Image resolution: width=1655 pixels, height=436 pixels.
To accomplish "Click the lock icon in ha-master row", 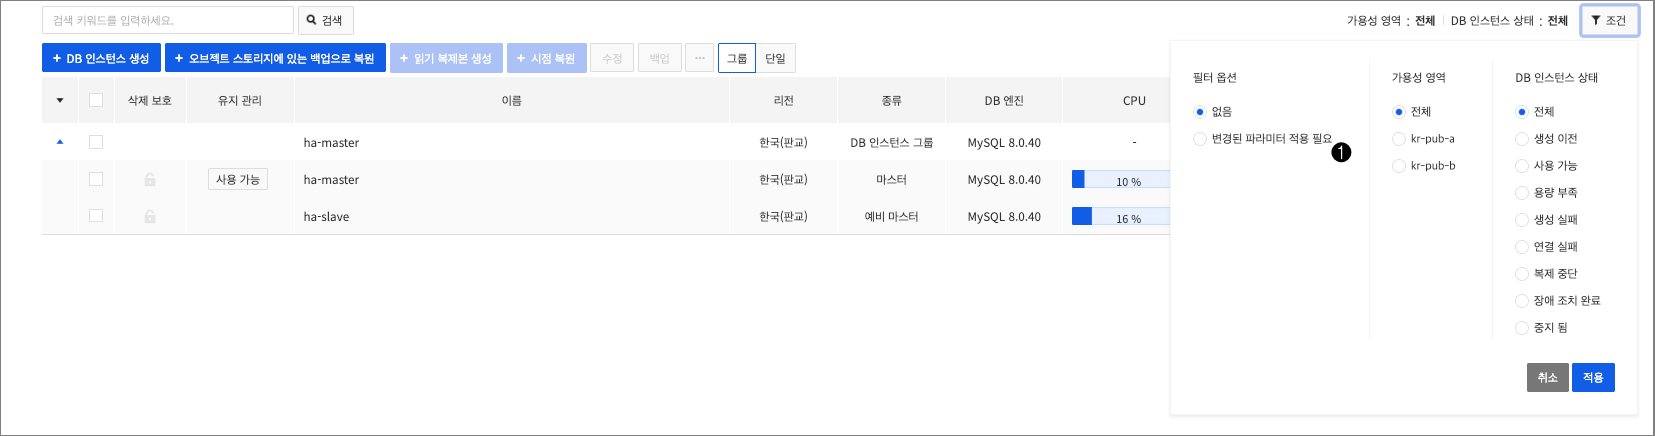I will pyautogui.click(x=150, y=180).
